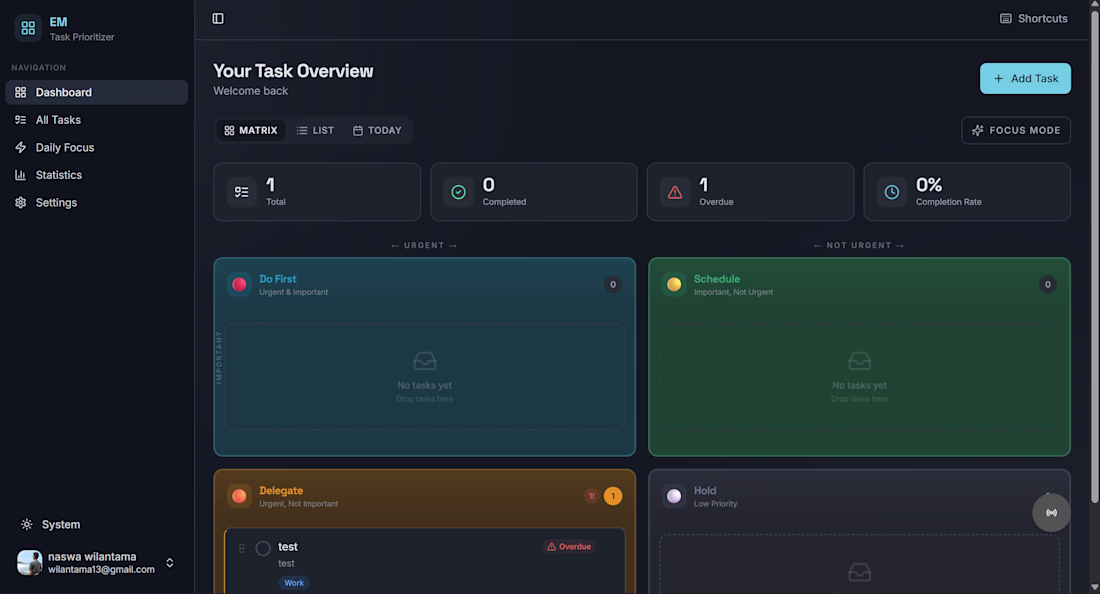
Task: Click the EM Task Prioritizer logo icon
Action: [28, 28]
